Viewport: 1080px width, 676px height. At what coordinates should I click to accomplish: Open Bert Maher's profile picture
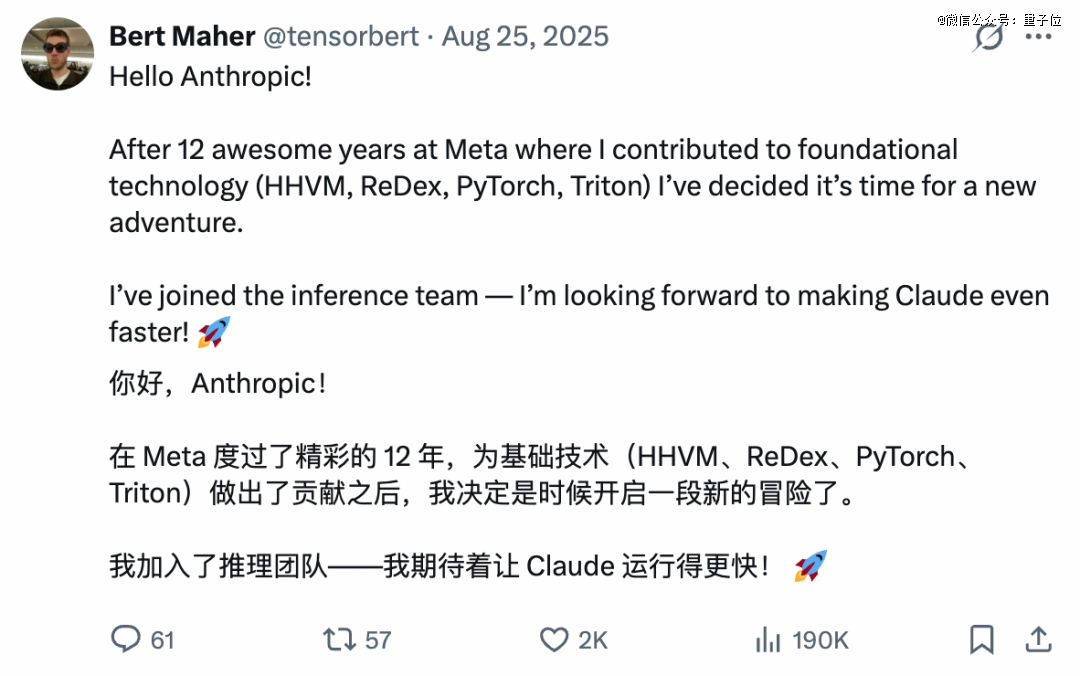click(57, 54)
